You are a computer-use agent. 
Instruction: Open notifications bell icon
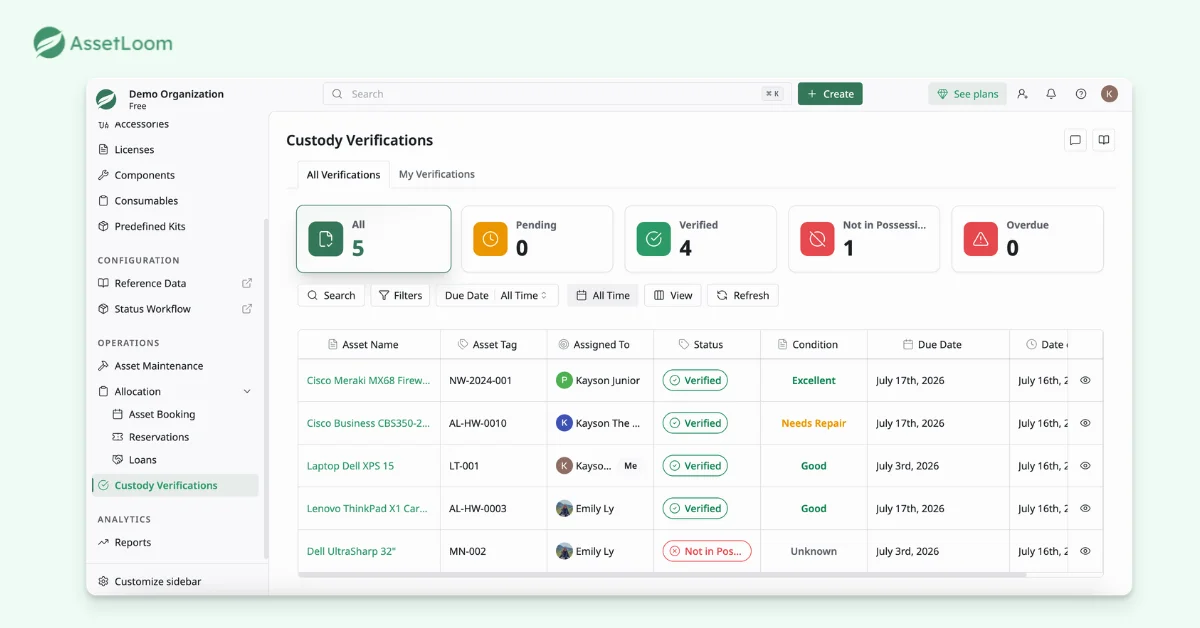1051,94
